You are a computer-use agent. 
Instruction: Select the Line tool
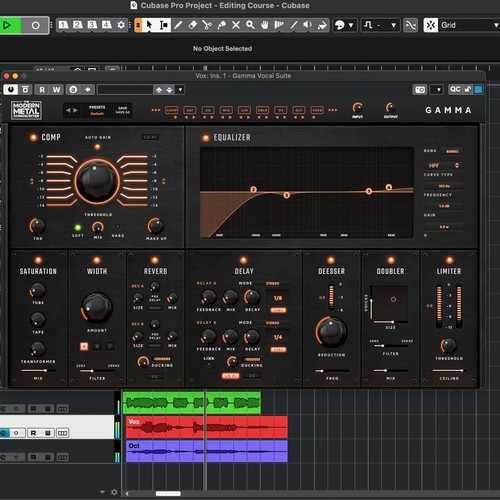click(x=293, y=25)
